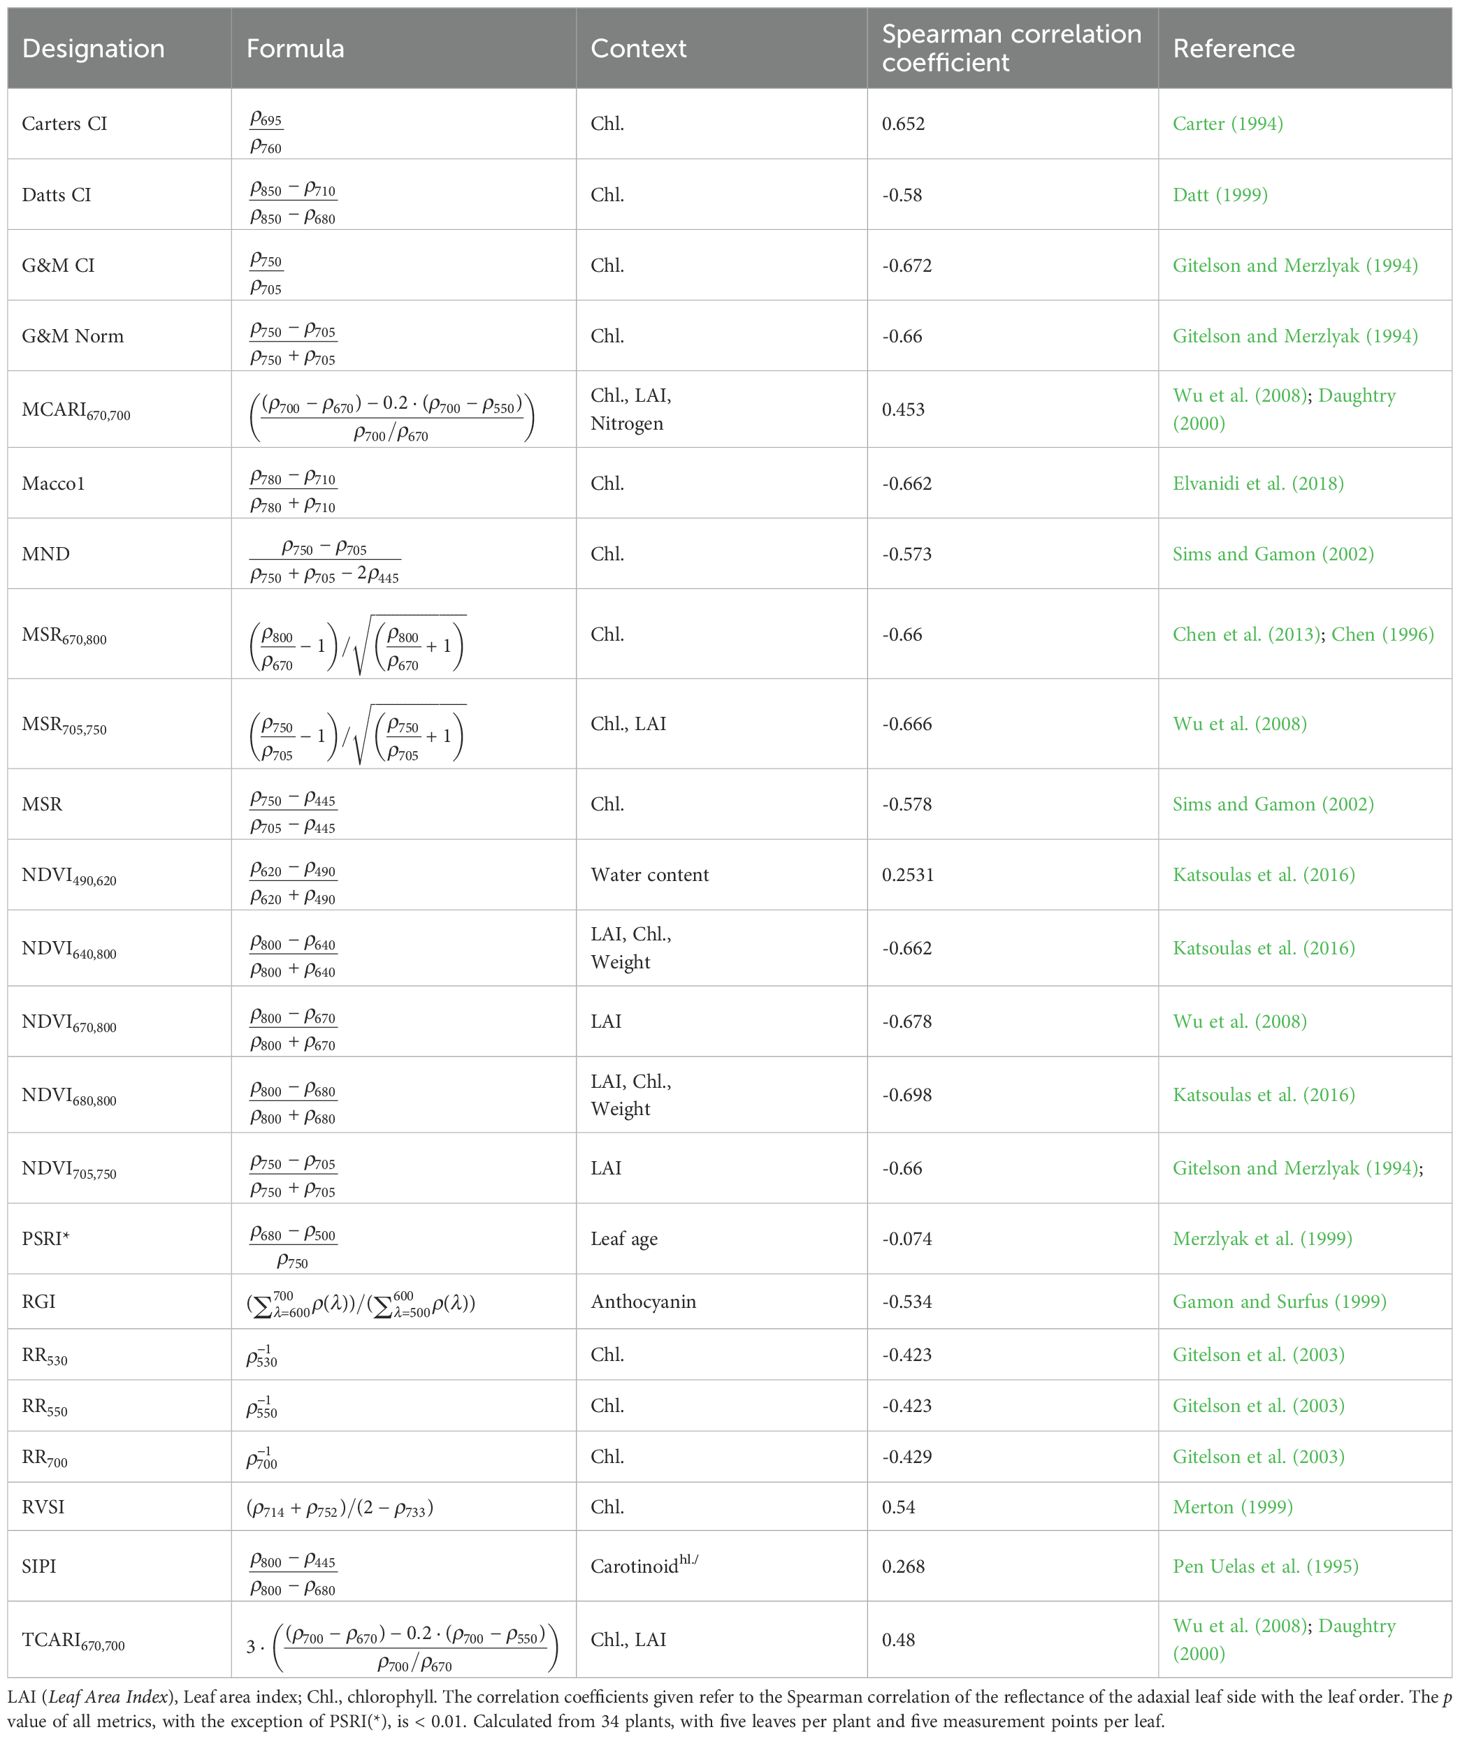
Task: Select the Reference column header
Action: (1233, 49)
